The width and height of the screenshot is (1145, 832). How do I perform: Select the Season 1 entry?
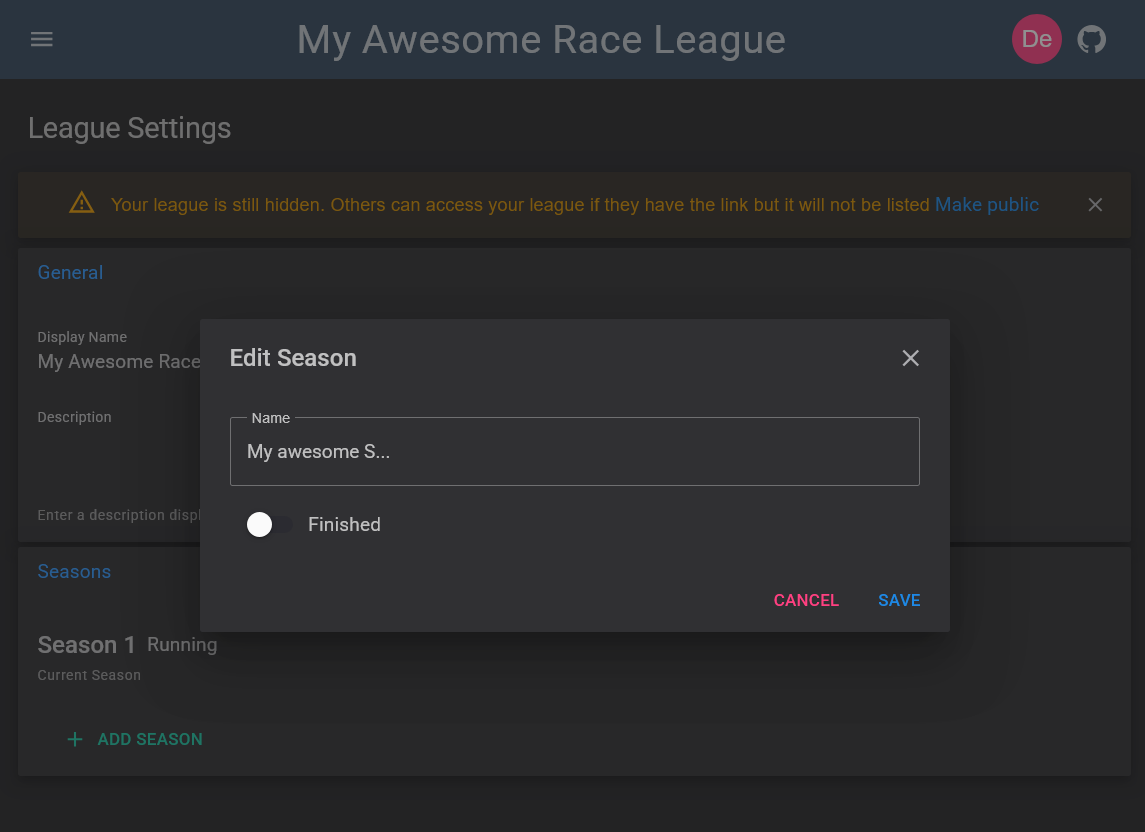pyautogui.click(x=86, y=645)
